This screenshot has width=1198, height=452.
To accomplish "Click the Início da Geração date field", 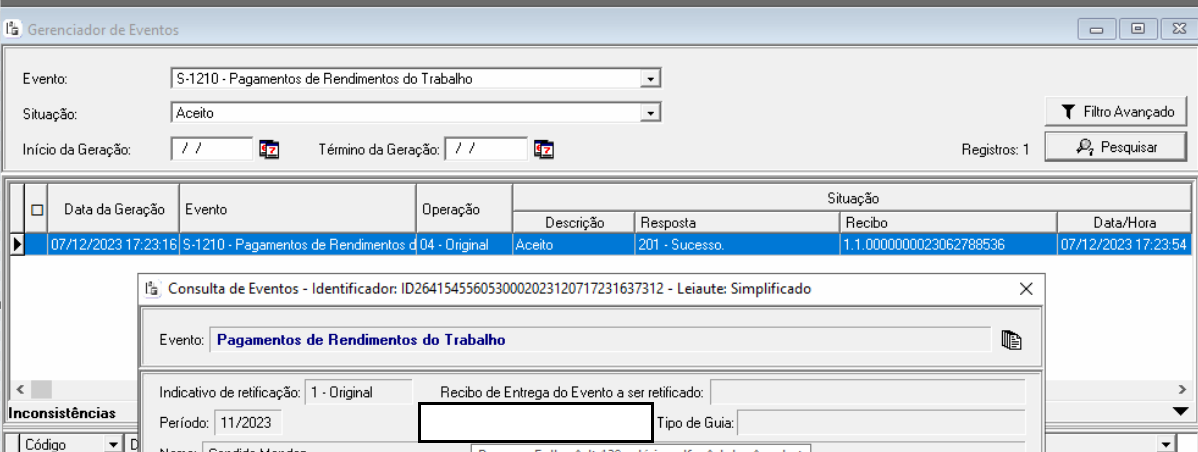I will (x=211, y=149).
